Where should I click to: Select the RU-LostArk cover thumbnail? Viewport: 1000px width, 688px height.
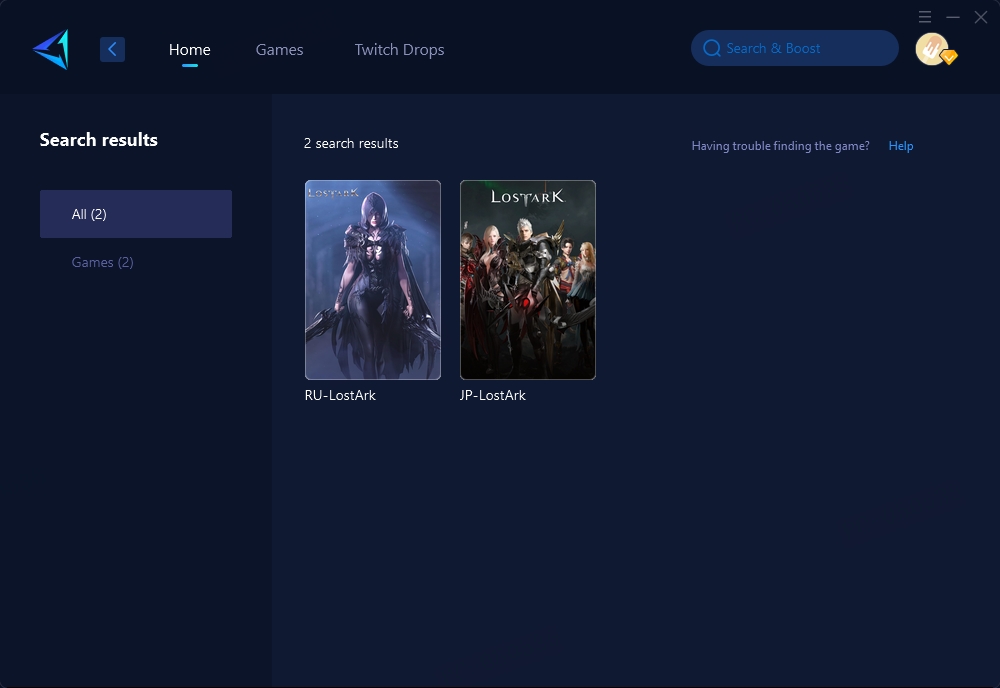coord(372,280)
